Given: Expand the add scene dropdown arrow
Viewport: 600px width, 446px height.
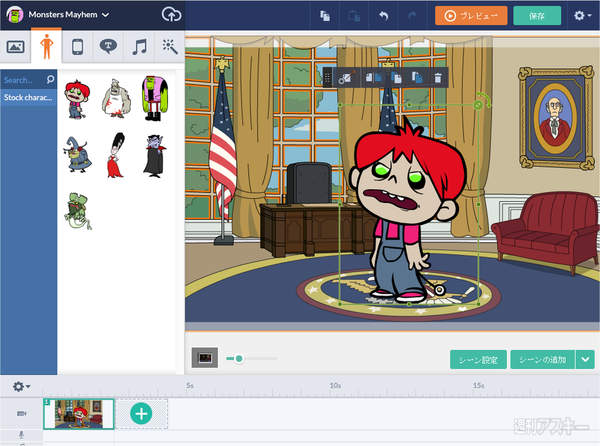Looking at the screenshot, I should (x=585, y=360).
